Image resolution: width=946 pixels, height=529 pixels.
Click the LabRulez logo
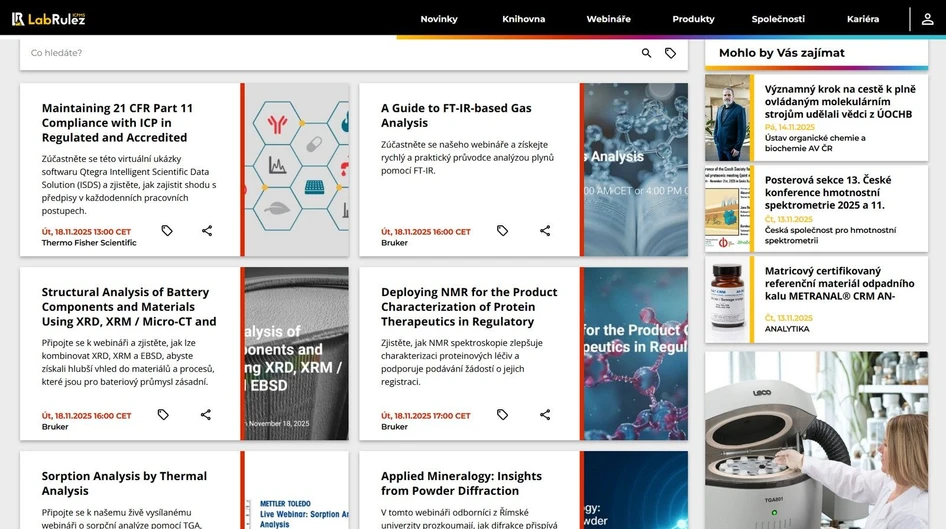49,19
